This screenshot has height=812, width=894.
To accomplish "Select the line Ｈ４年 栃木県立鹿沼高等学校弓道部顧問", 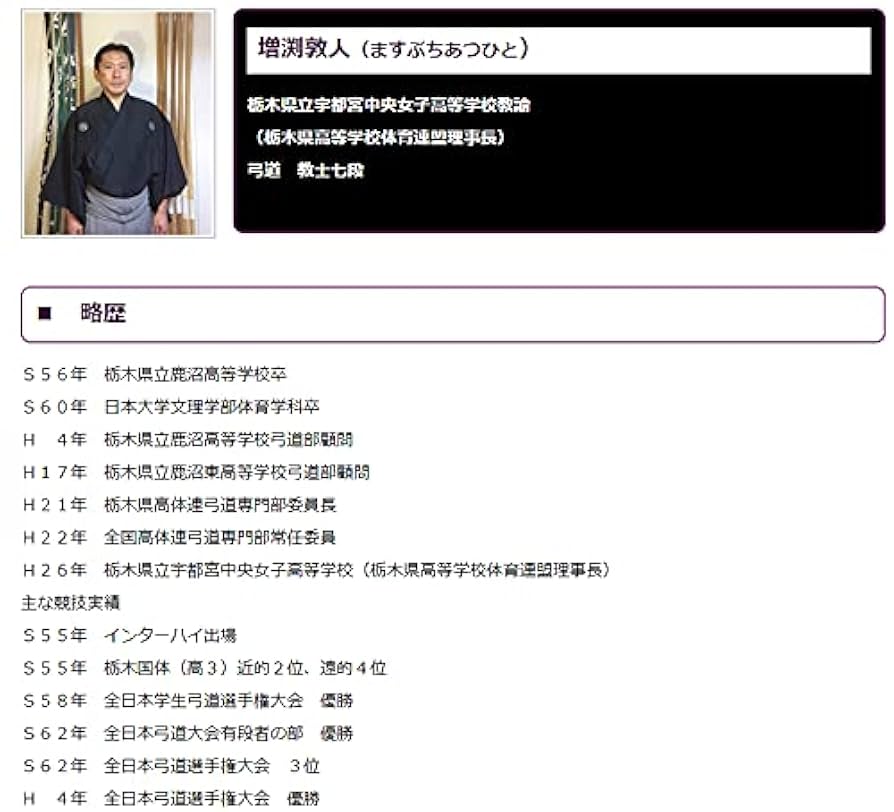I will (x=195, y=439).
